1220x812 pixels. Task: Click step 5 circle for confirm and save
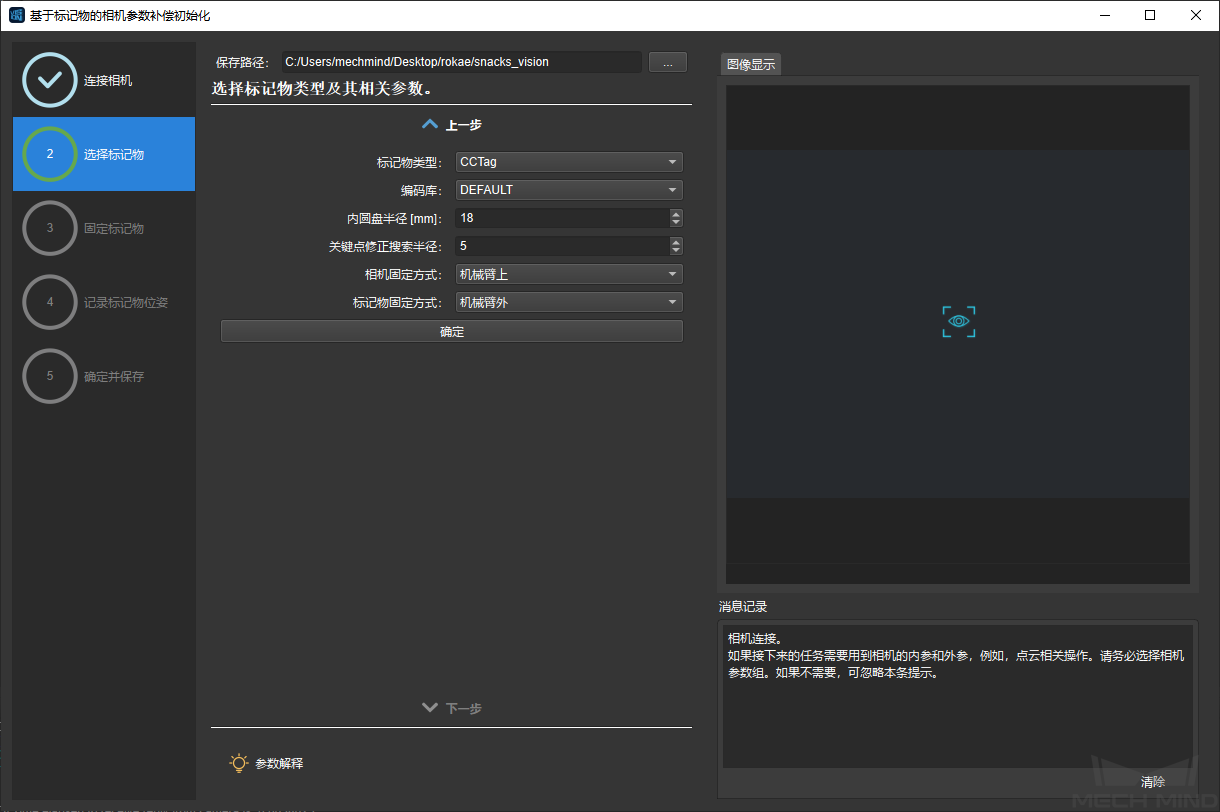[49, 376]
